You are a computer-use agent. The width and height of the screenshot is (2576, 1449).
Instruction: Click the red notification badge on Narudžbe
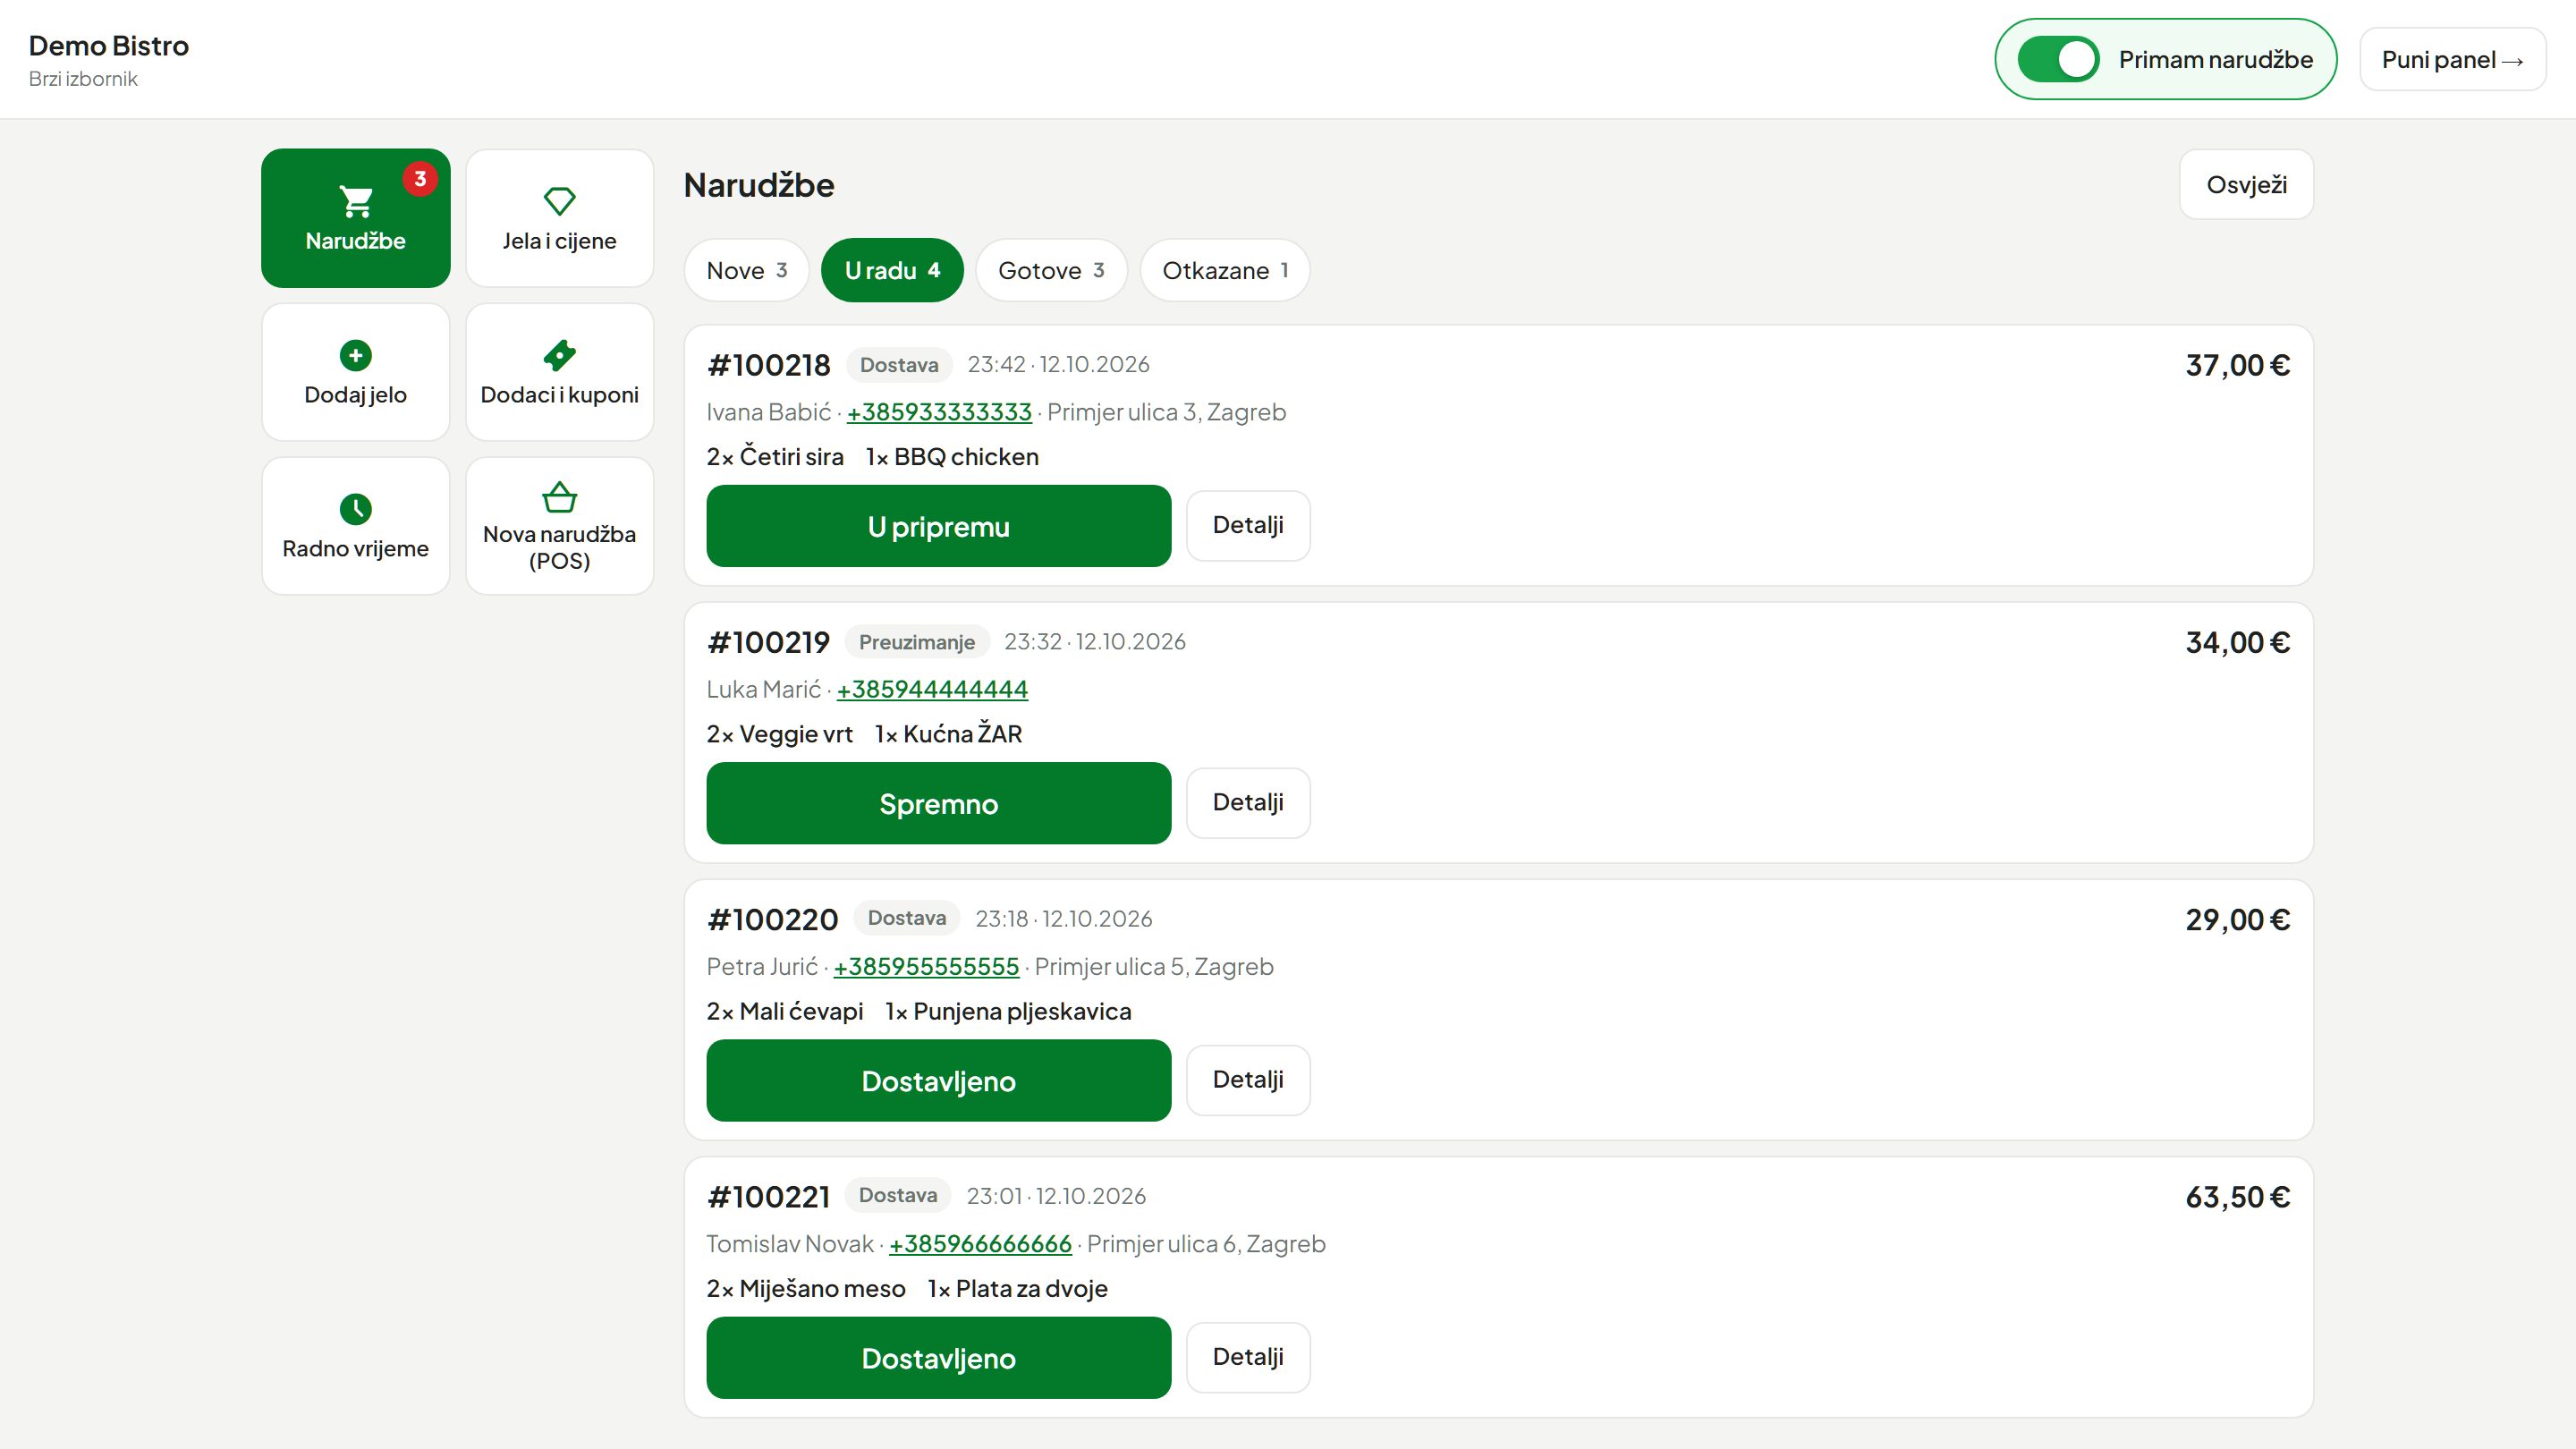click(420, 179)
